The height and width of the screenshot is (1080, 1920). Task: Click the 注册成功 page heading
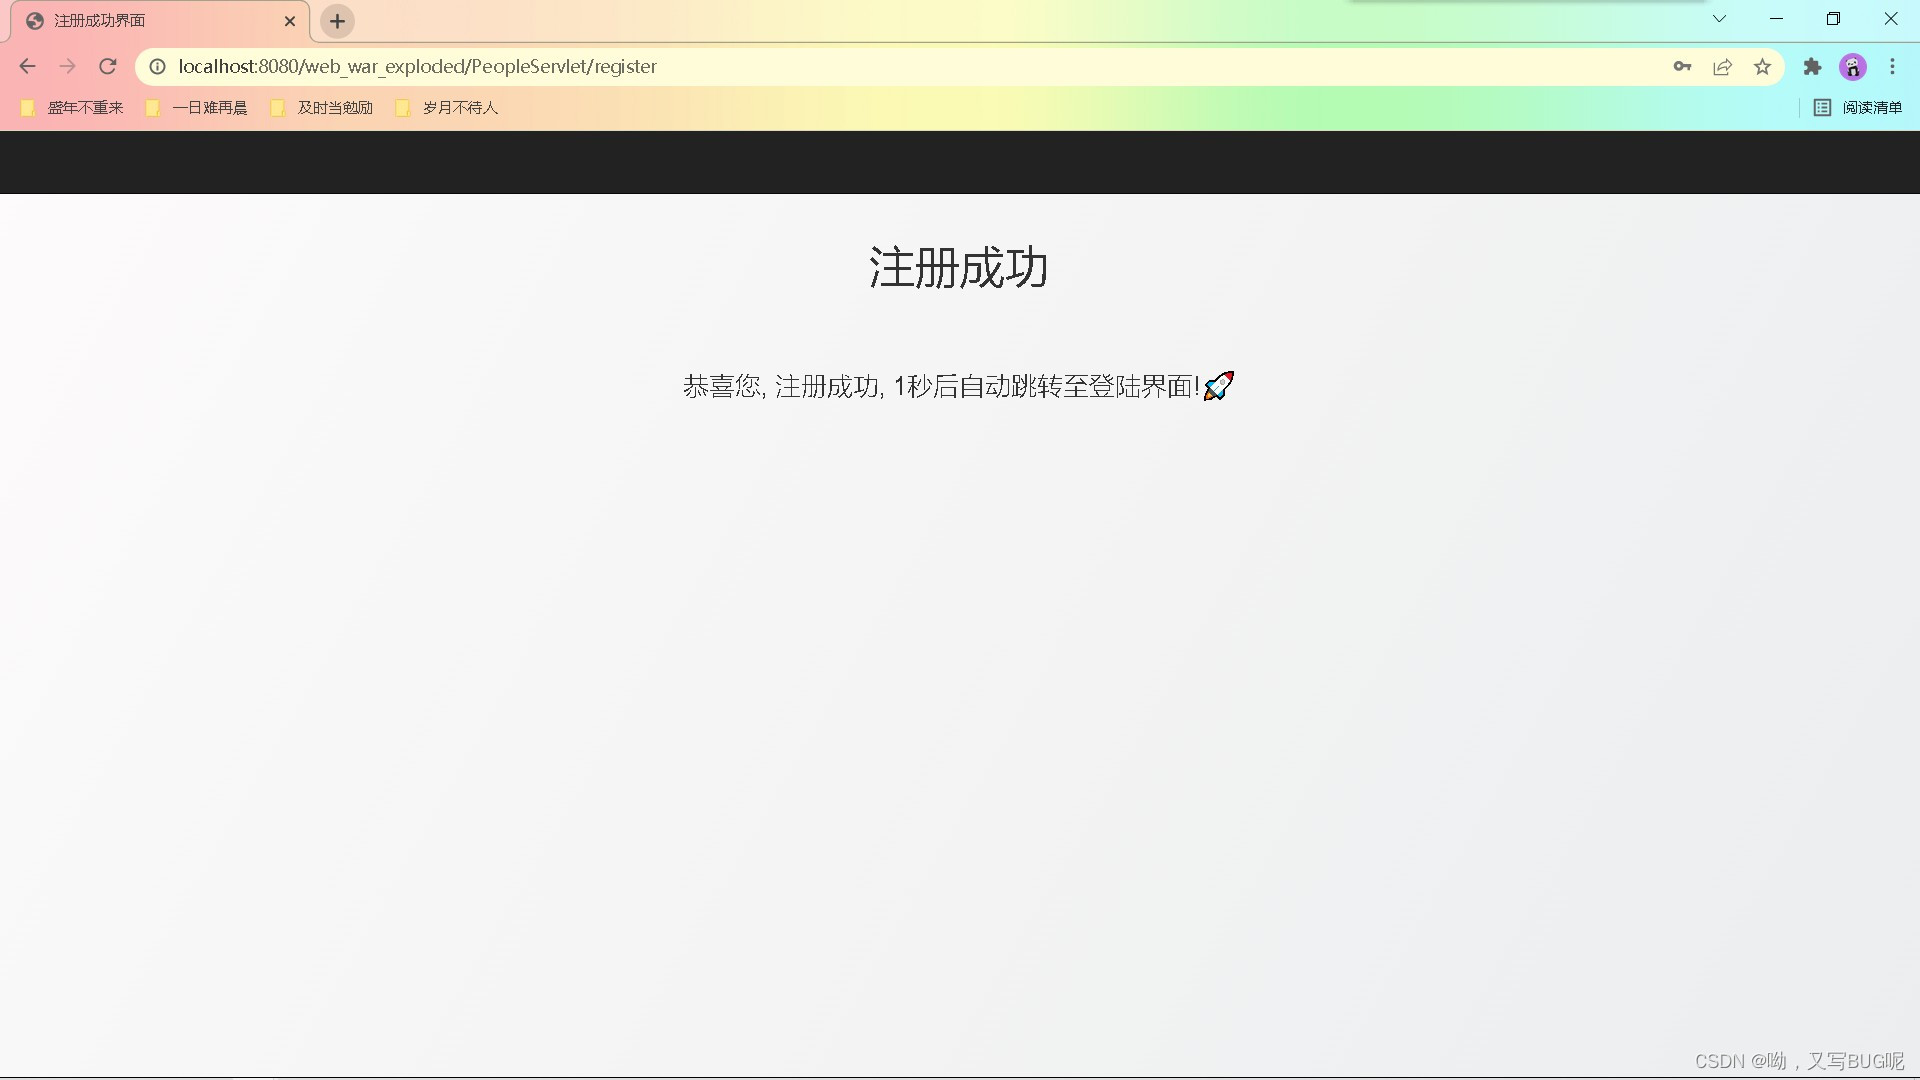(958, 268)
